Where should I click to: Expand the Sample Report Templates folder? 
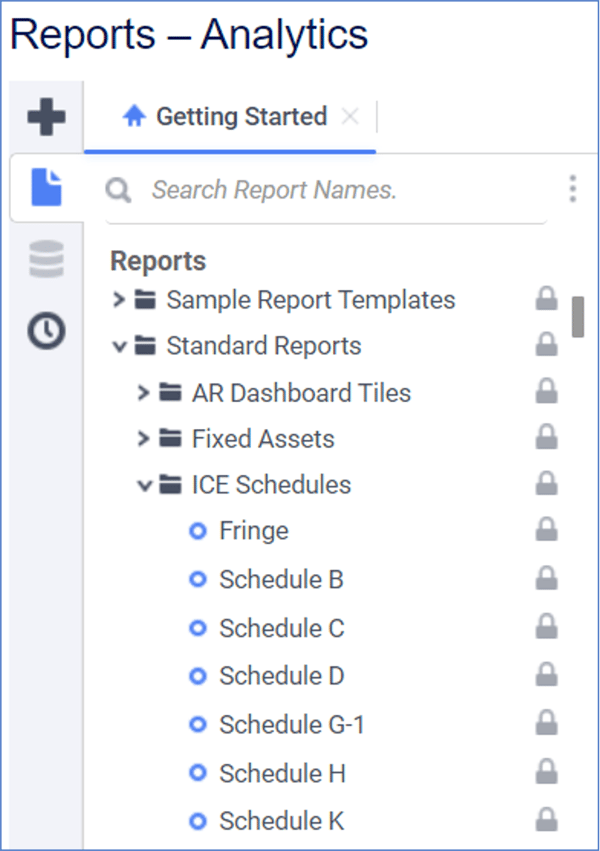coord(119,298)
